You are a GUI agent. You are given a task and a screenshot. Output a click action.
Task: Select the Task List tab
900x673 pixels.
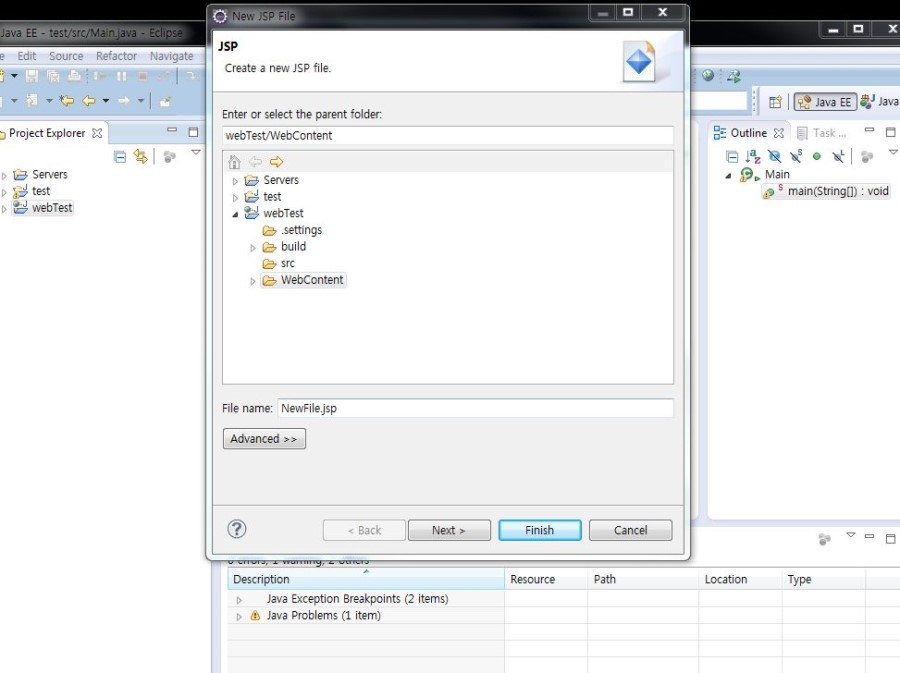(x=822, y=133)
